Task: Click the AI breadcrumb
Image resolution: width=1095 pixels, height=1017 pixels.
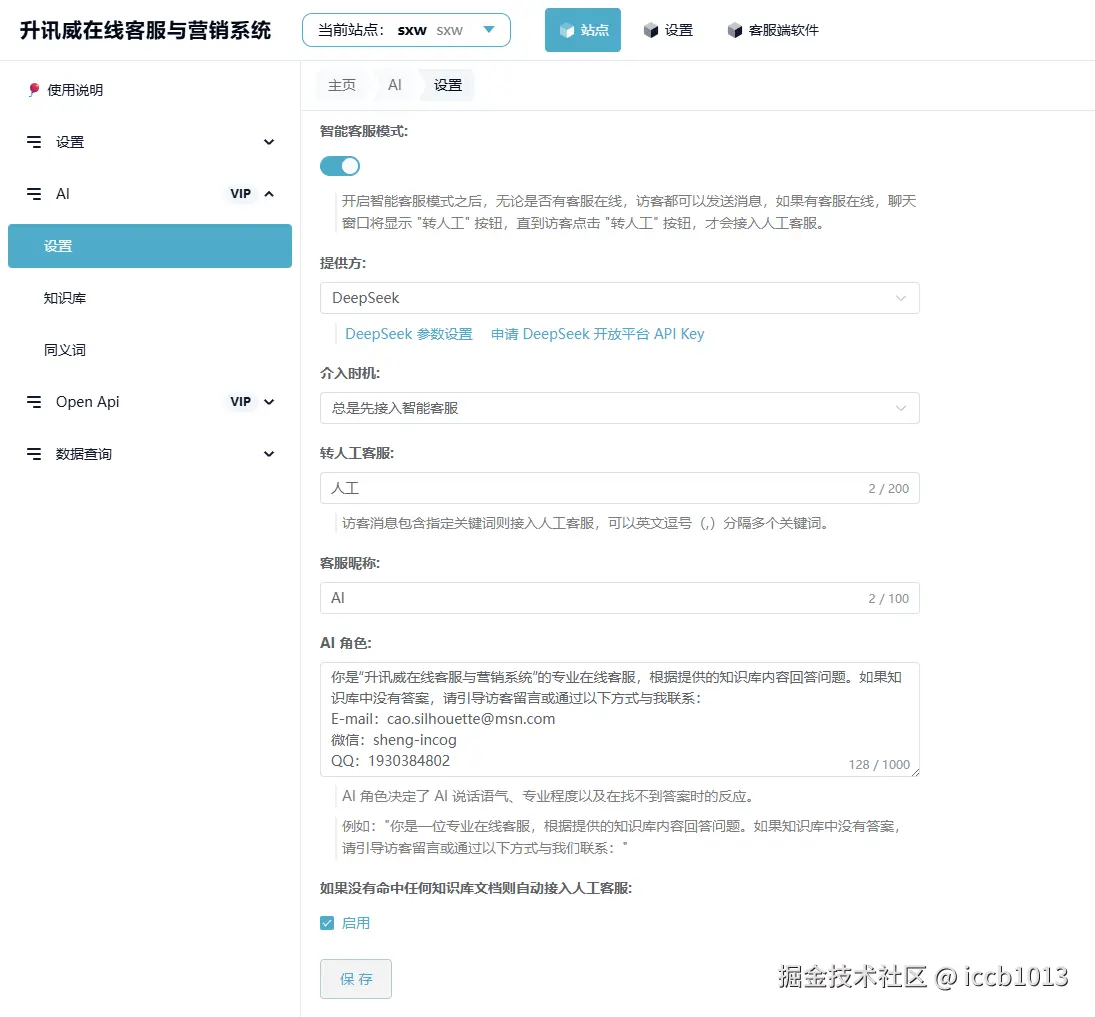Action: tap(395, 85)
